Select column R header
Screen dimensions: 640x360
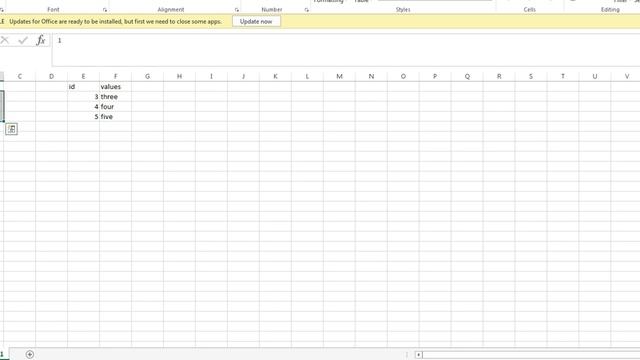pos(499,76)
